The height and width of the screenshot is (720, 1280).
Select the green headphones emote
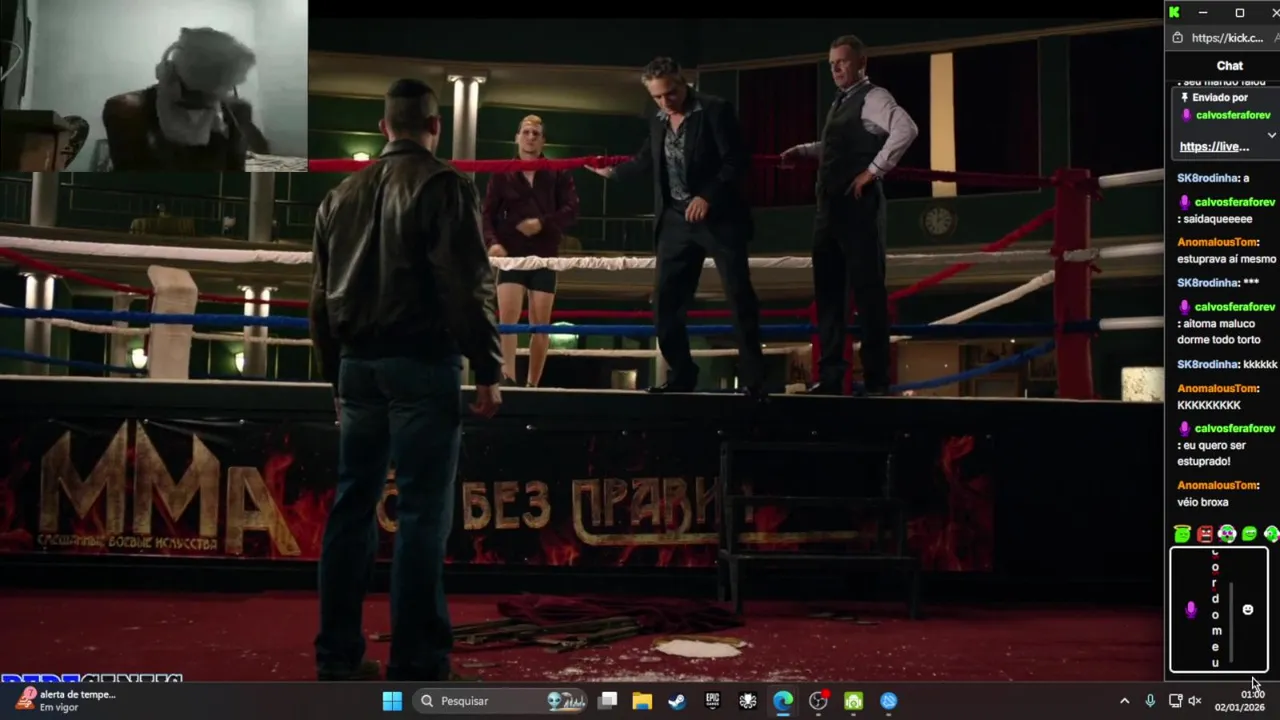(x=1227, y=534)
